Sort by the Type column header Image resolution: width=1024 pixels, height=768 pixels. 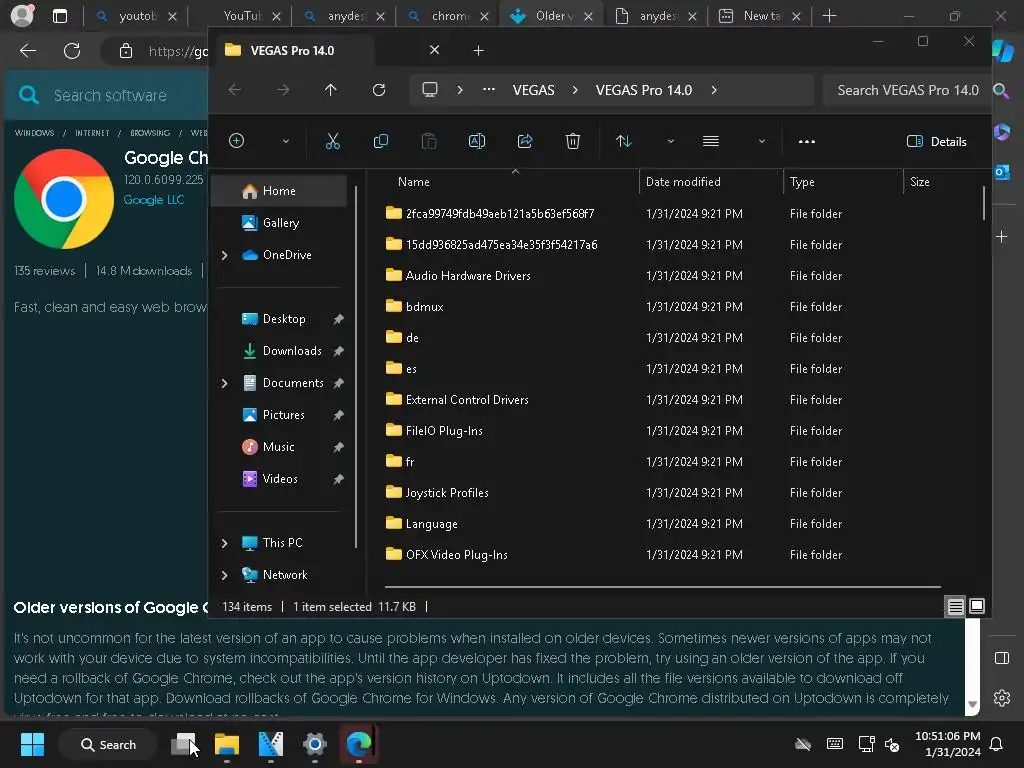(x=802, y=182)
